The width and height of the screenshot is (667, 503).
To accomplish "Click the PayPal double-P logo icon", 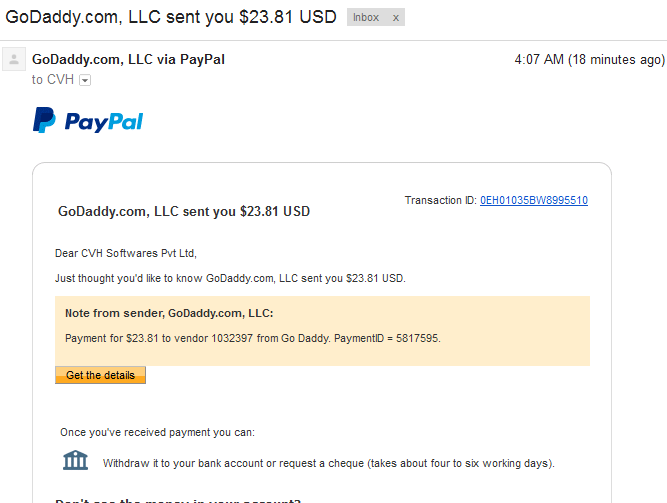I will (x=44, y=120).
